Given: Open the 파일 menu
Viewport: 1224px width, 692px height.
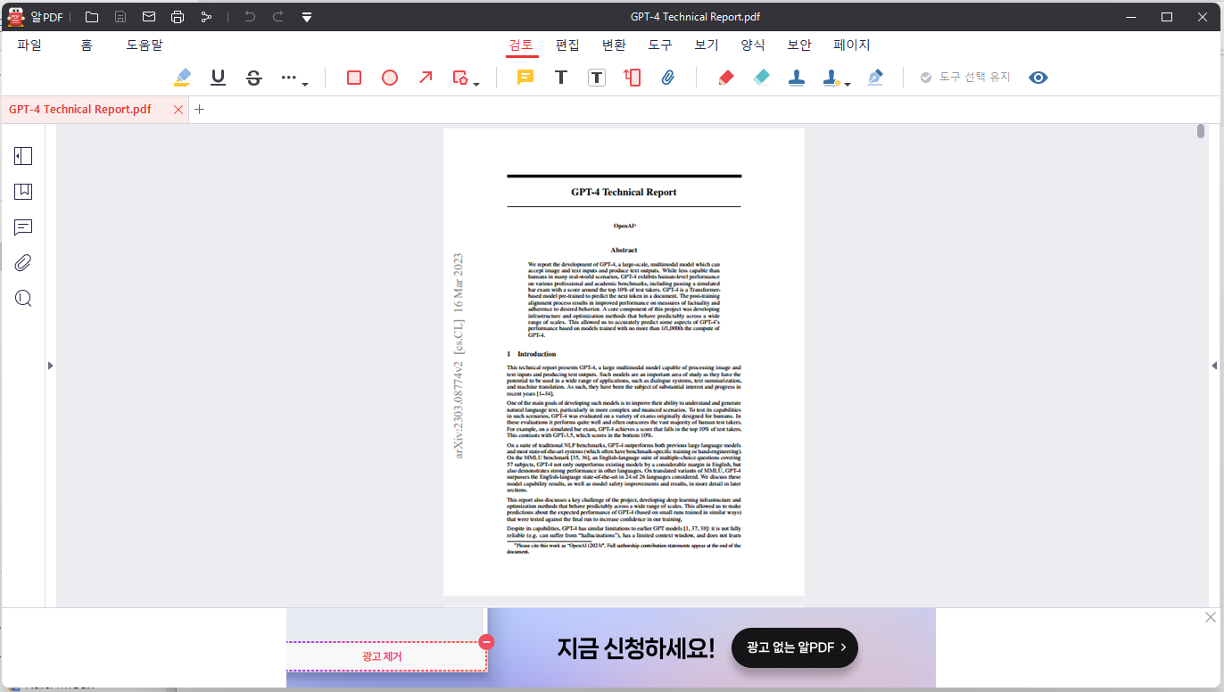Looking at the screenshot, I should (x=30, y=45).
